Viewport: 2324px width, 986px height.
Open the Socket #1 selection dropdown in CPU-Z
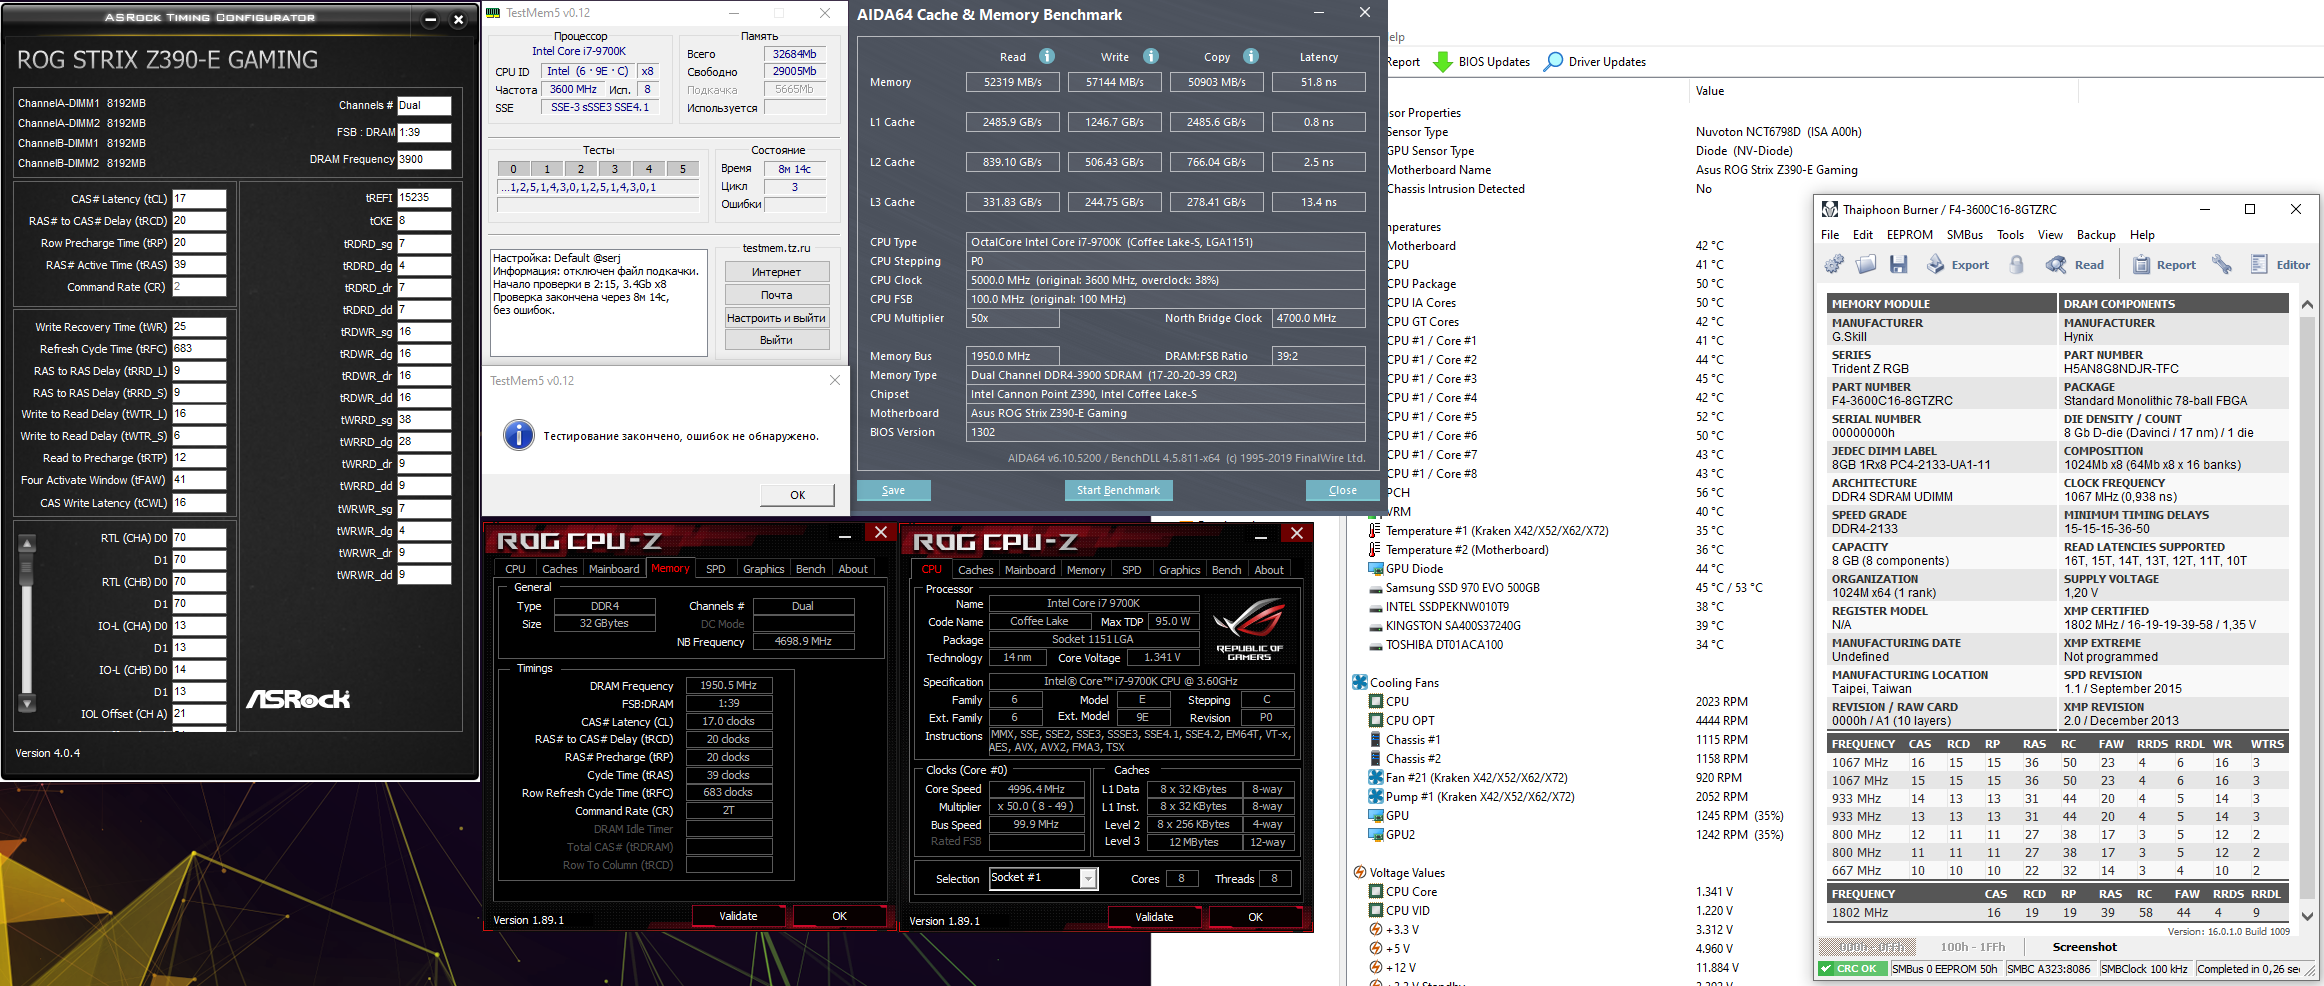[1088, 878]
